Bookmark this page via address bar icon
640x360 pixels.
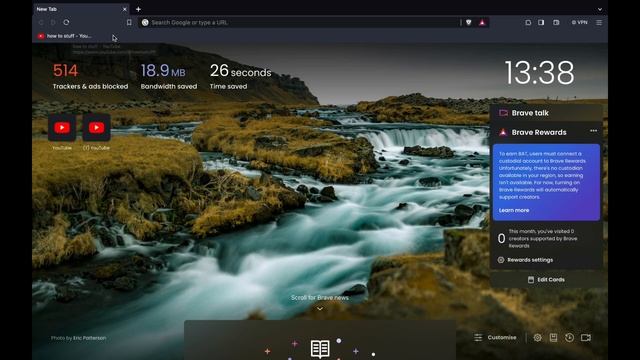129,22
